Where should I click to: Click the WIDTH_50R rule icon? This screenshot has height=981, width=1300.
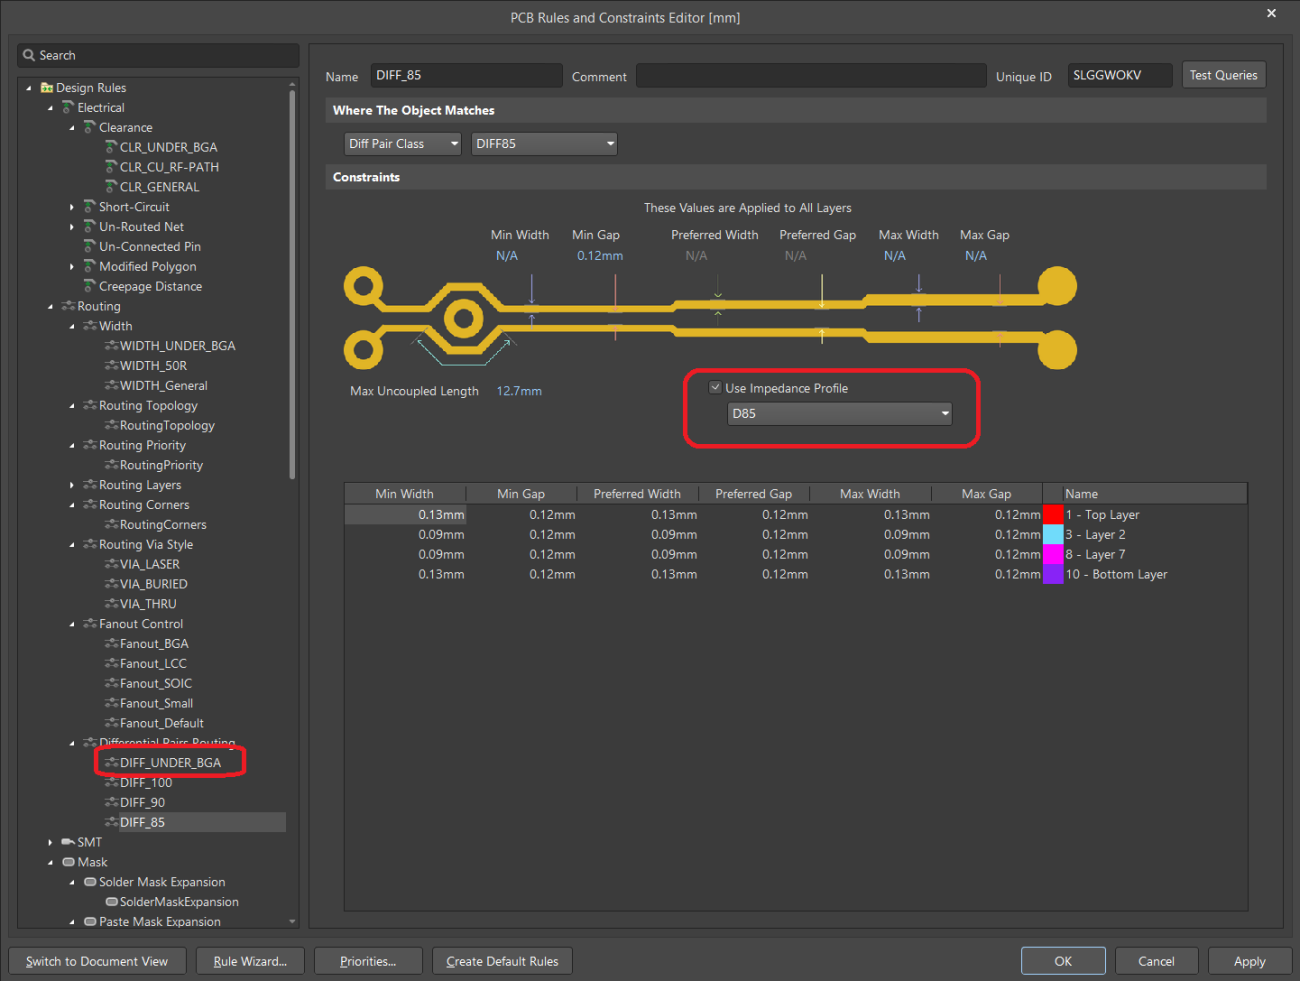click(x=111, y=366)
